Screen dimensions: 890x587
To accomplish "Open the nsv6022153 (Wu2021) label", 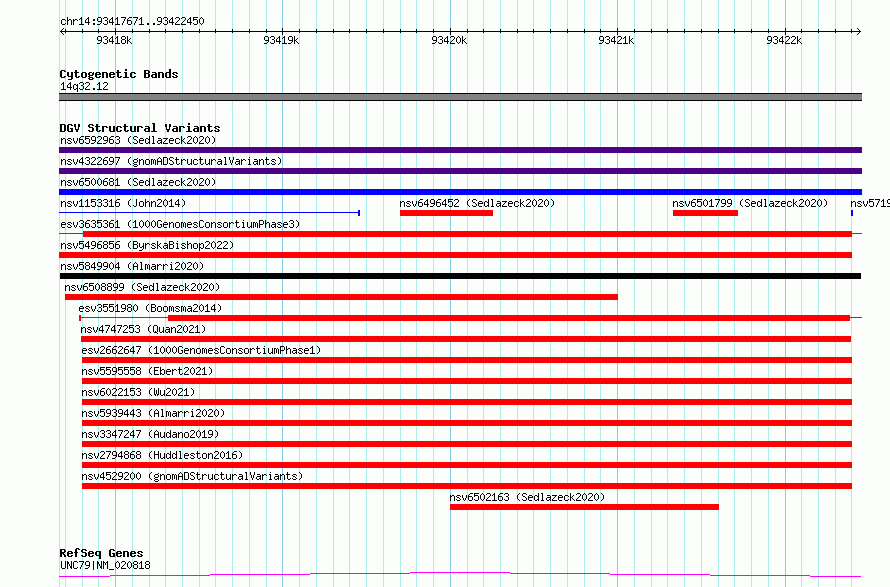I will [138, 392].
